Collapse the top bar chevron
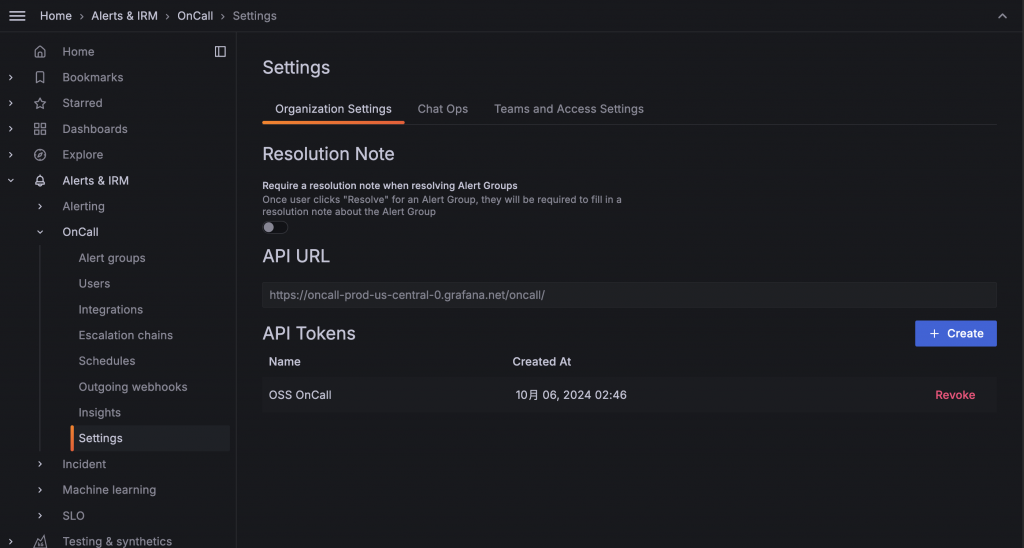Image resolution: width=1024 pixels, height=548 pixels. [x=1002, y=16]
